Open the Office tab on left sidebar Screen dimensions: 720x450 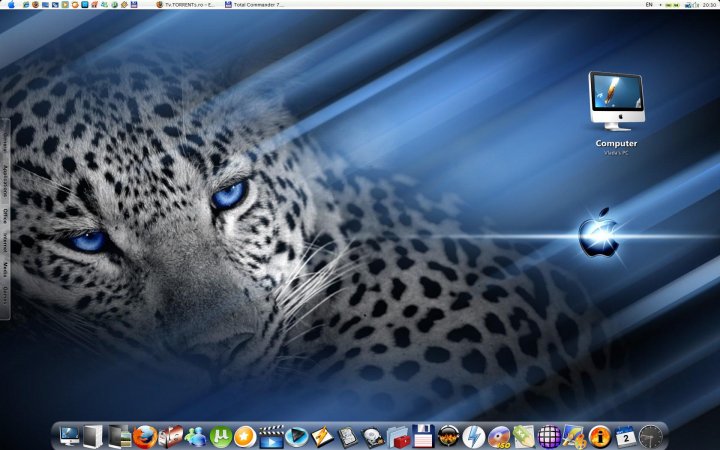tap(6, 216)
